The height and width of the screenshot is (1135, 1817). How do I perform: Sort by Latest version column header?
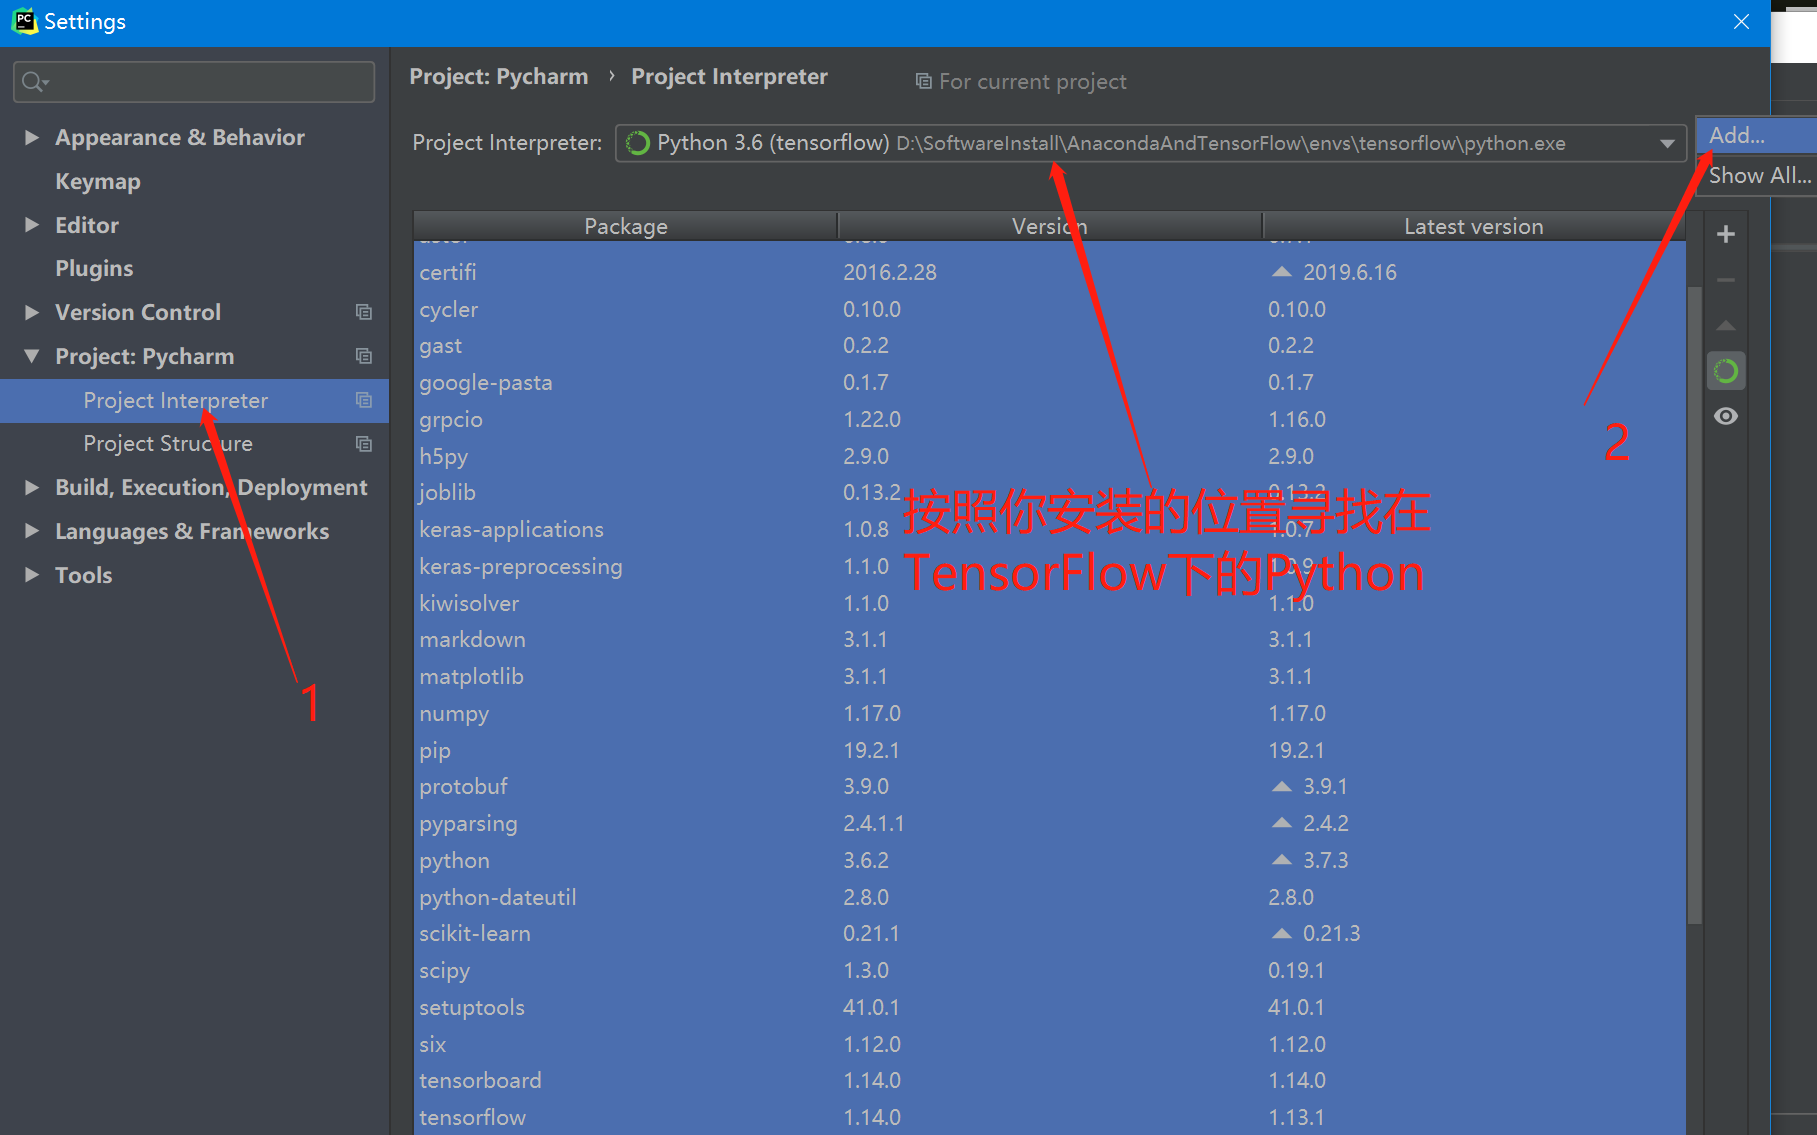[x=1473, y=226]
